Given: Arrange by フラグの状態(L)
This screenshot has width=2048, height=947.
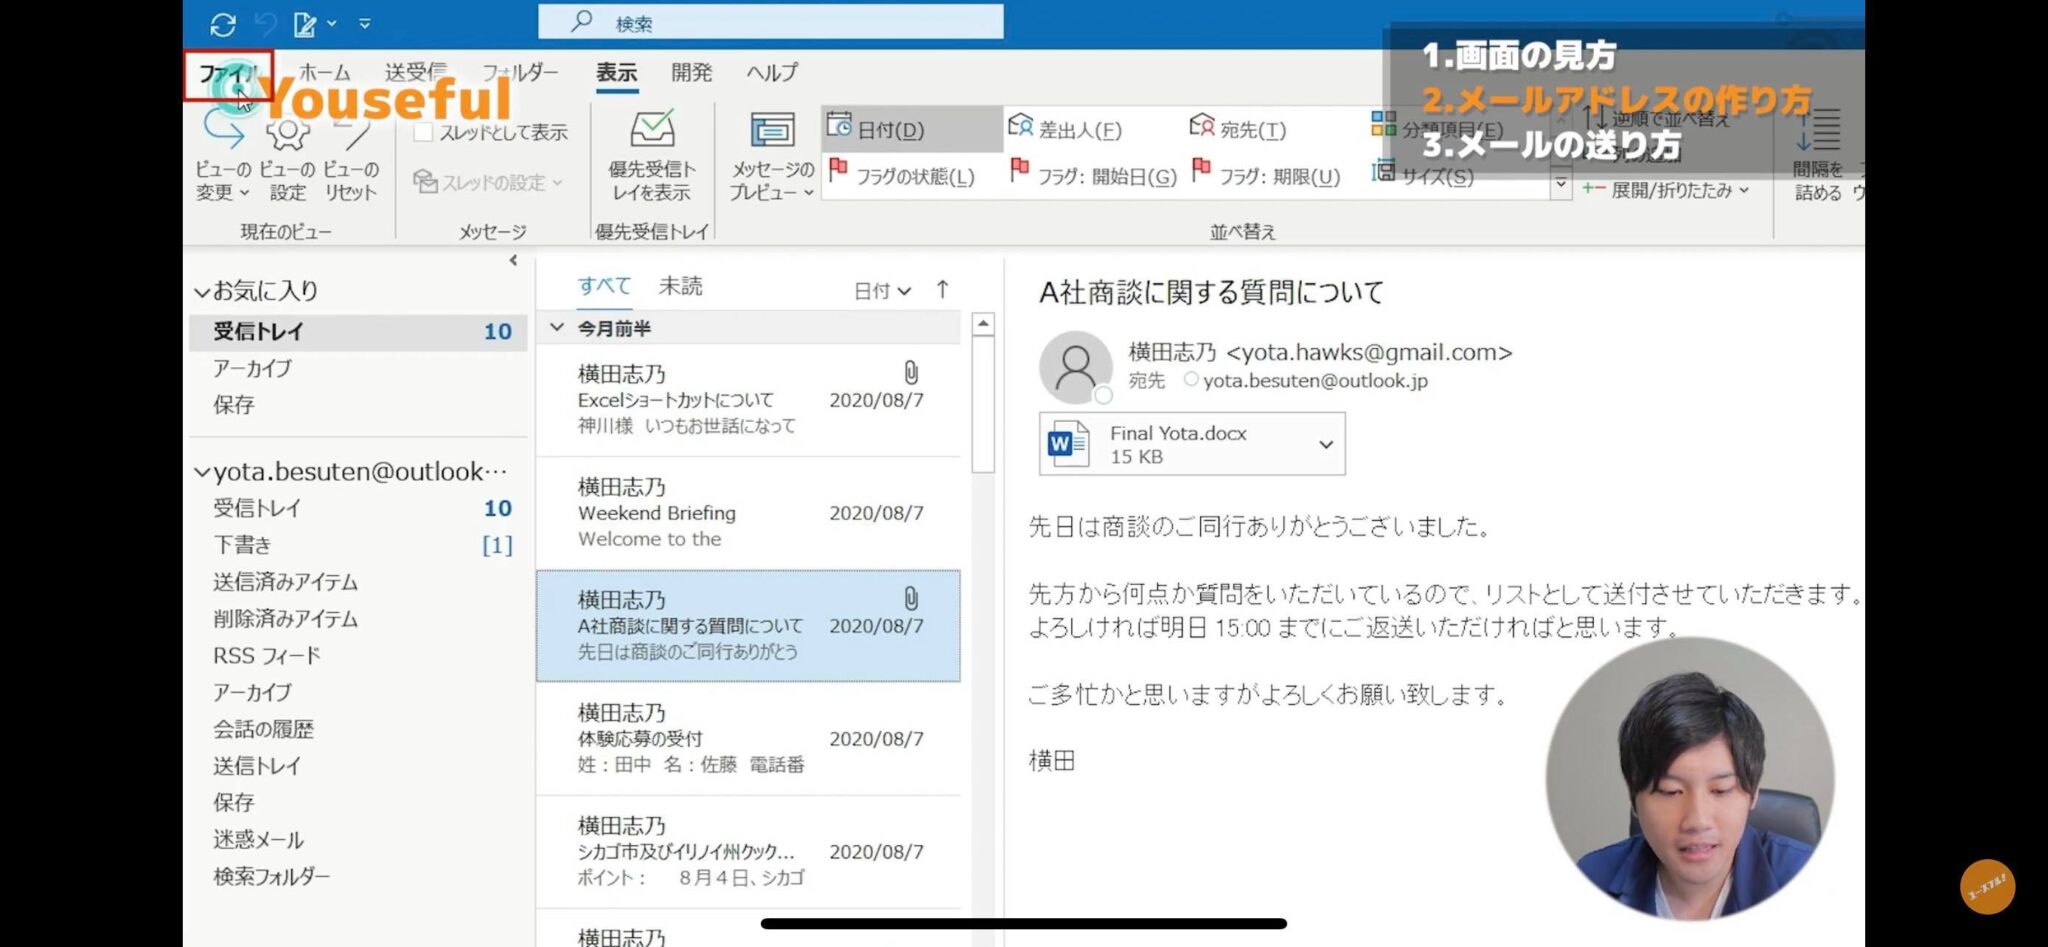Looking at the screenshot, I should (902, 176).
